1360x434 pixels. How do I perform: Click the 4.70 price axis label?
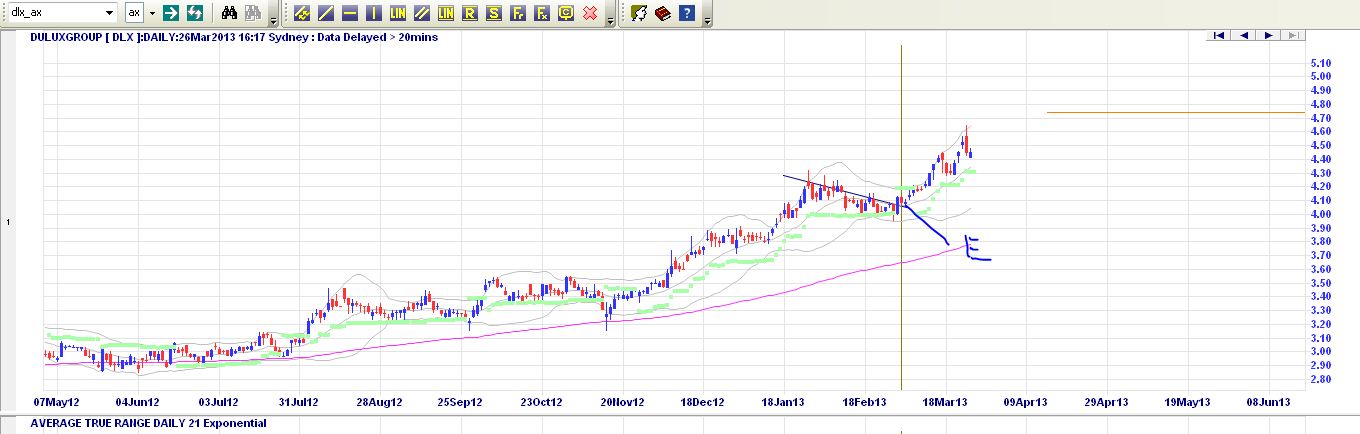1320,118
